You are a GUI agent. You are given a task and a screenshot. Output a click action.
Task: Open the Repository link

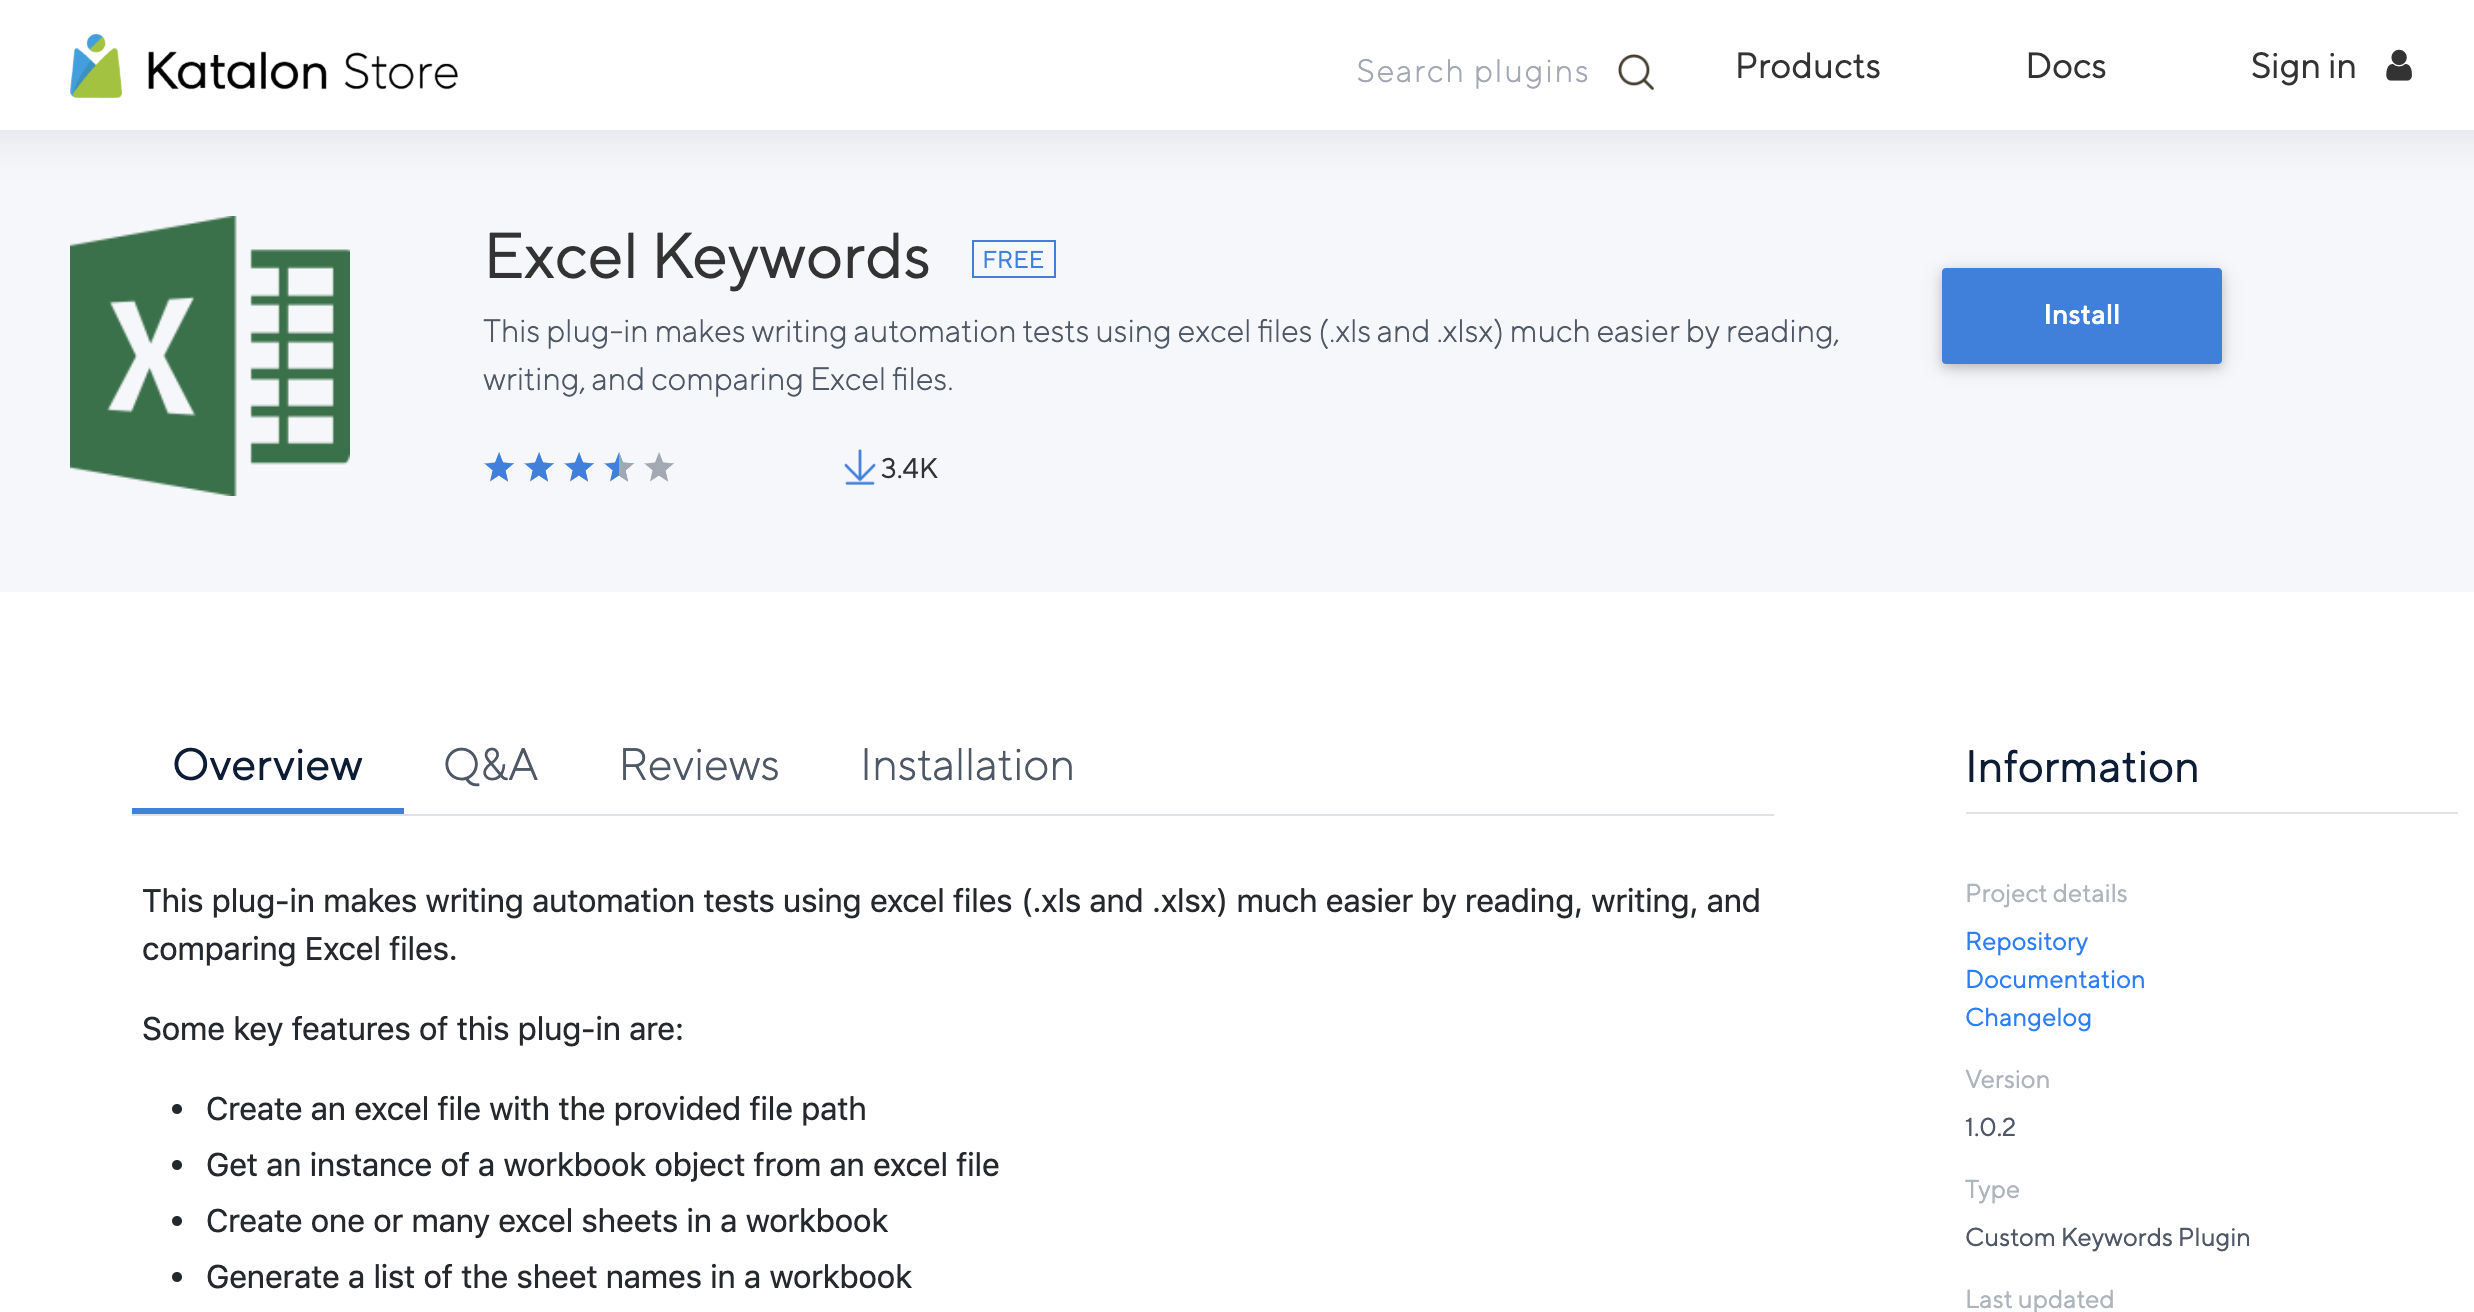pos(2026,941)
